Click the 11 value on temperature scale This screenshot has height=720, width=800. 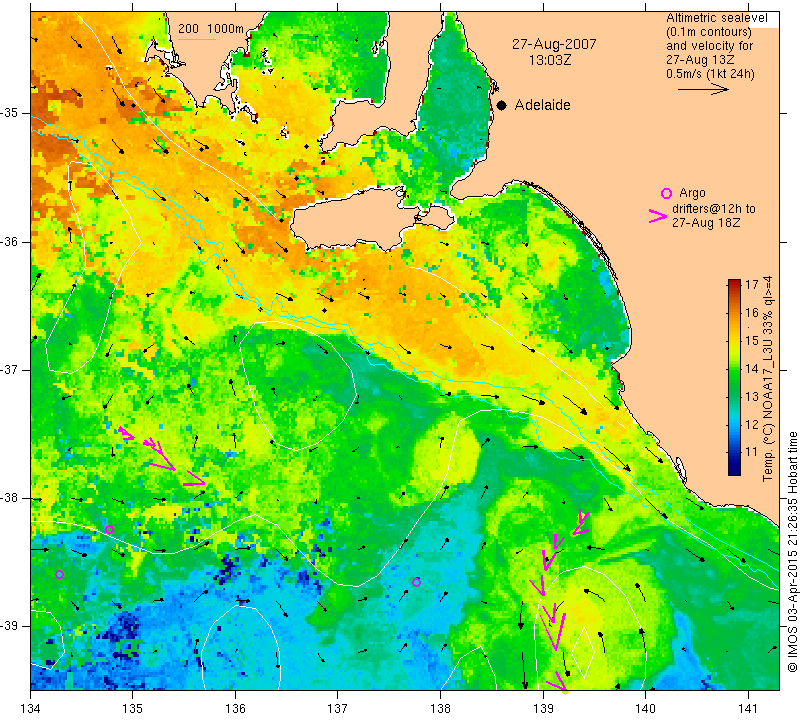pyautogui.click(x=752, y=452)
